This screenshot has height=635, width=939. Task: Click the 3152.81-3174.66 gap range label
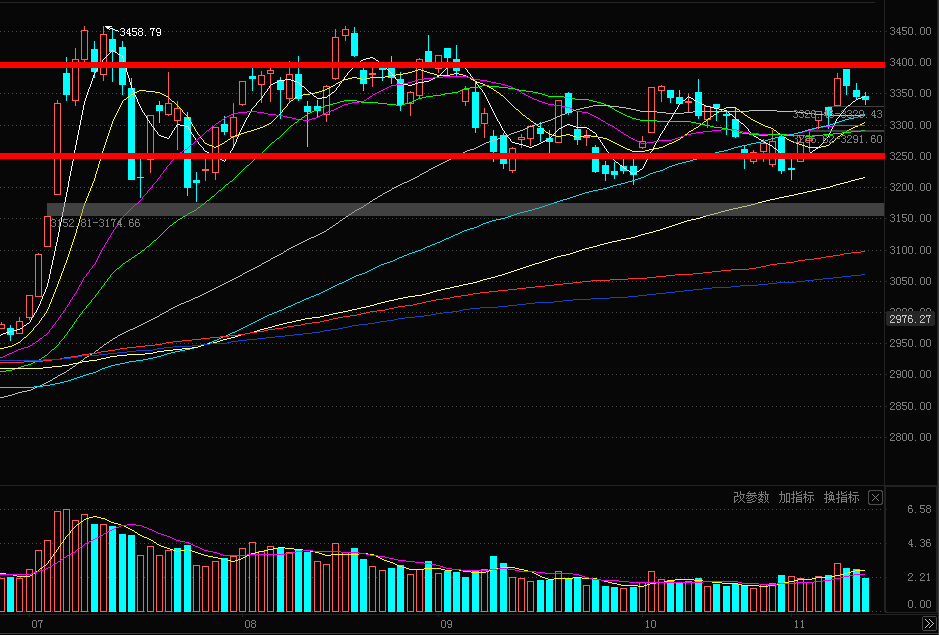[96, 223]
